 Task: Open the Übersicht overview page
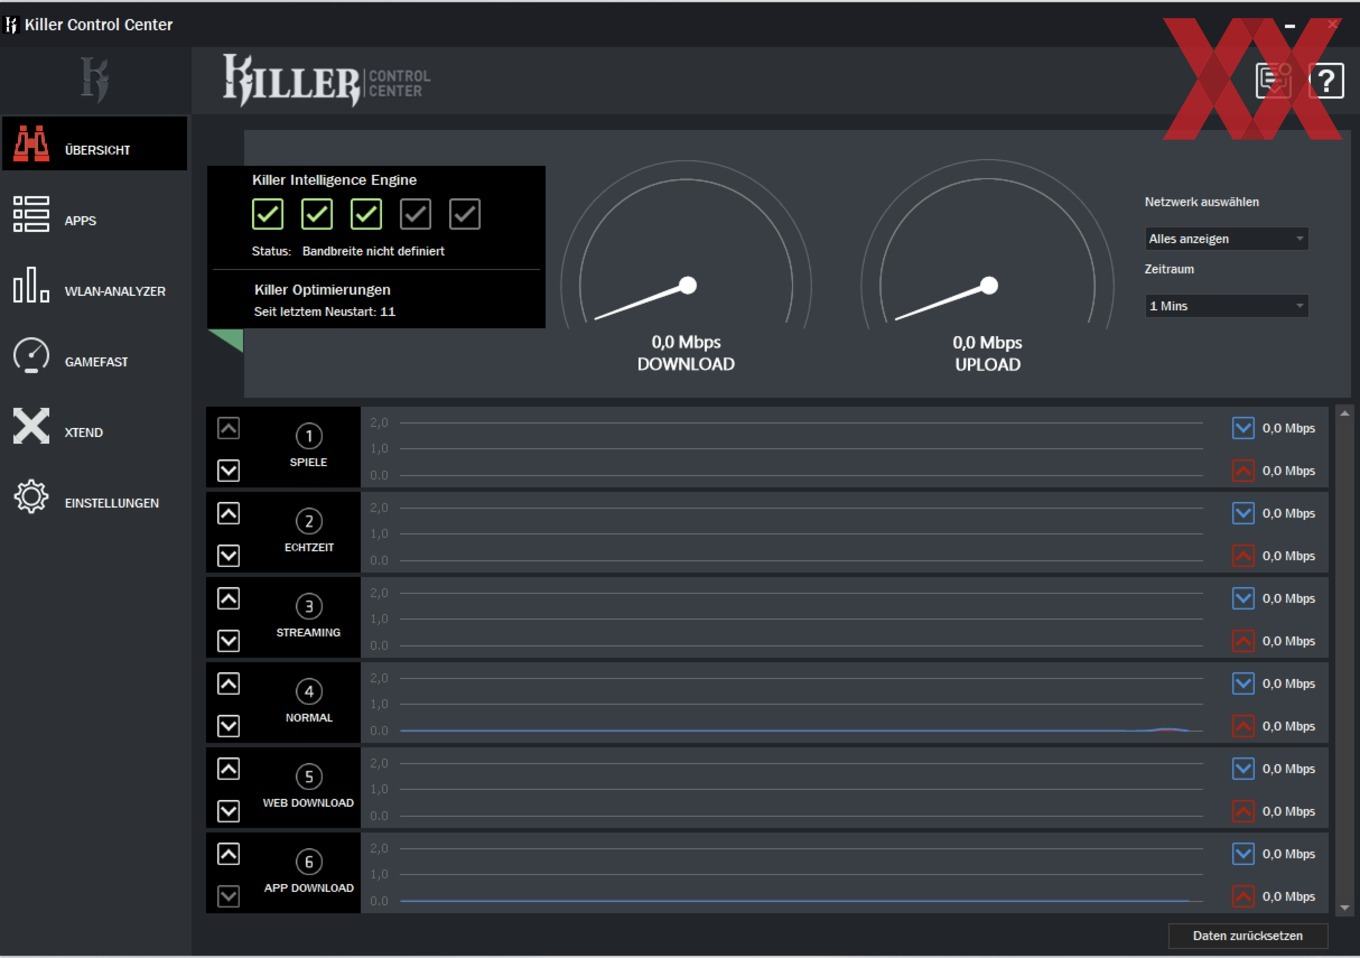(x=94, y=144)
